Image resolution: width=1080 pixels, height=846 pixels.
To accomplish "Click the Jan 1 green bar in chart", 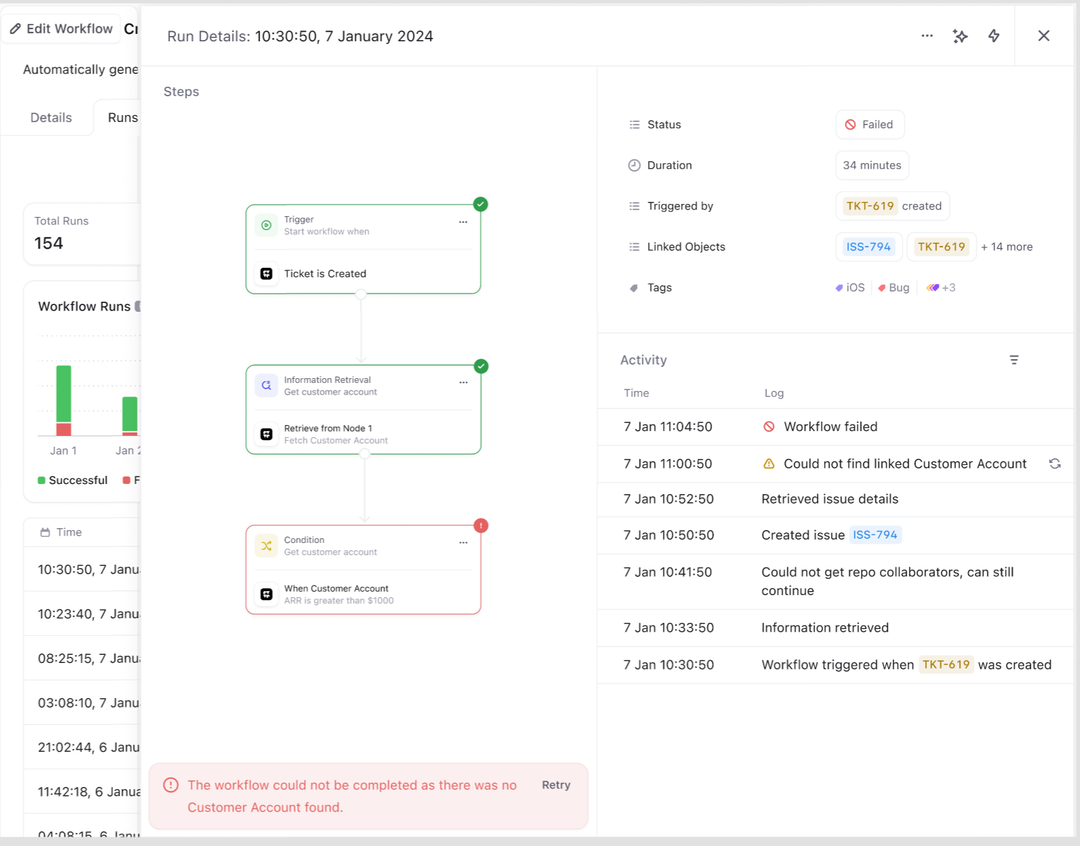I will pos(63,394).
